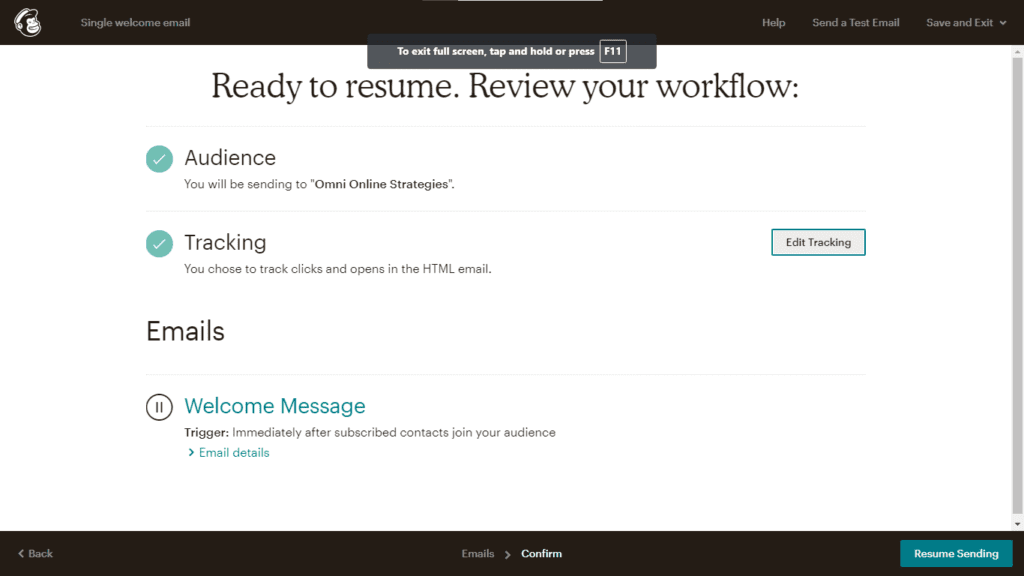Click the chevron between Emails and Confirm
This screenshot has height=576, width=1024.
[x=508, y=554]
